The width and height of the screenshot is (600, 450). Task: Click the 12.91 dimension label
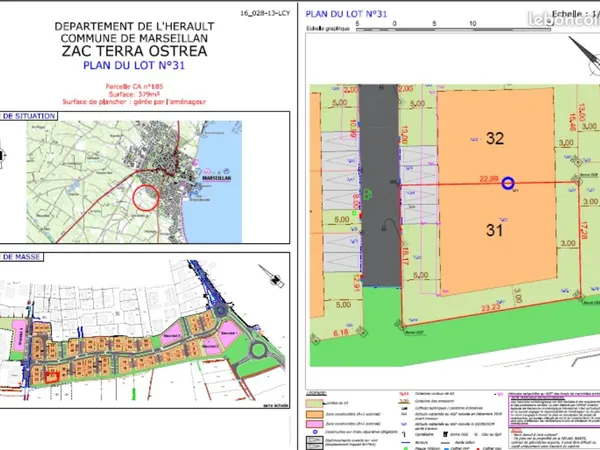click(357, 282)
